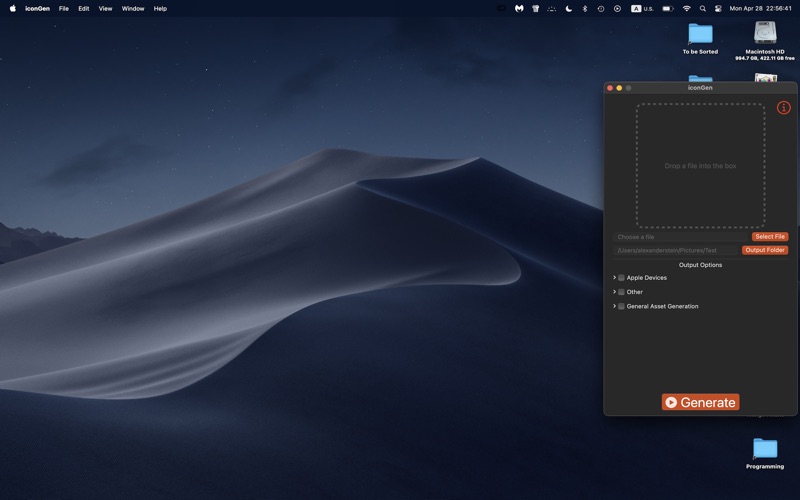Open the Wi-Fi menu bar icon
Image resolution: width=800 pixels, height=500 pixels.
point(687,9)
